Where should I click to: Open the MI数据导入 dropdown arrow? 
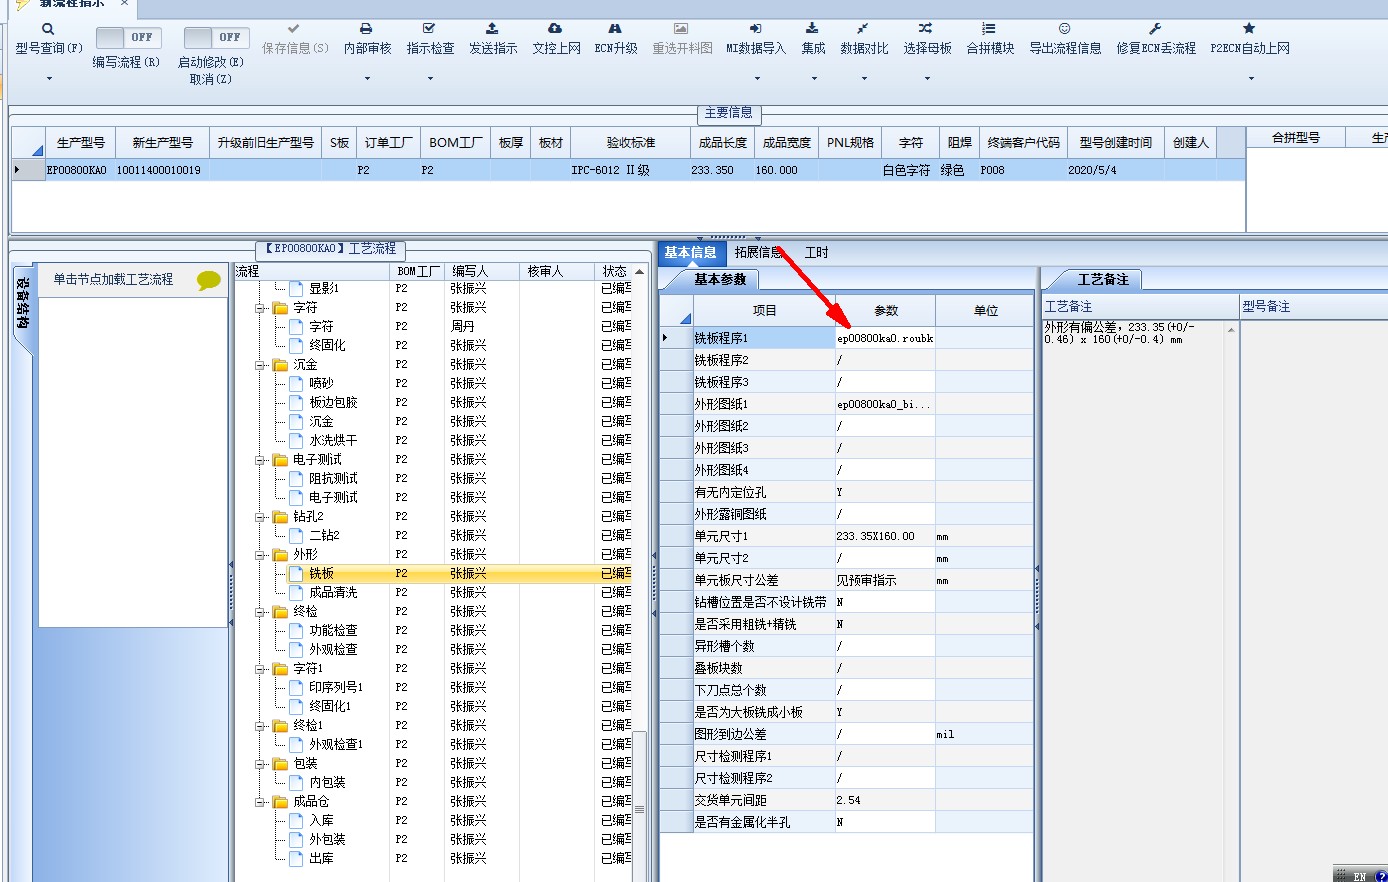point(756,78)
